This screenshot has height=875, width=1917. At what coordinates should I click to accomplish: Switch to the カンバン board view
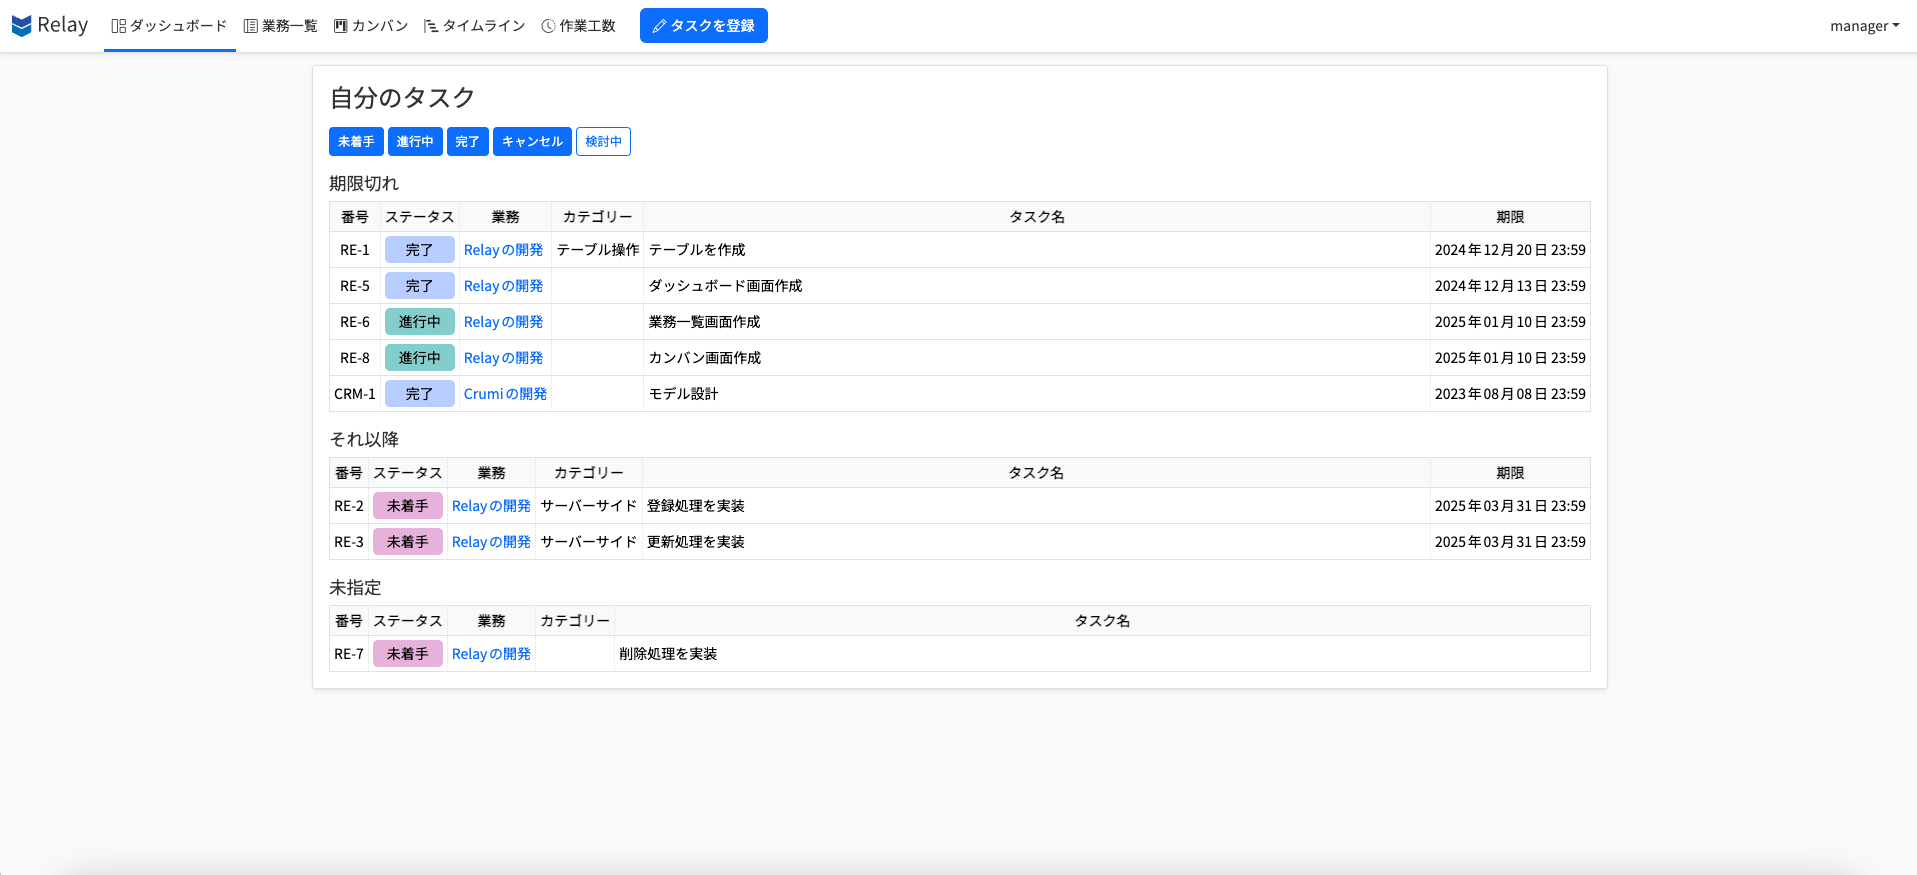point(371,26)
